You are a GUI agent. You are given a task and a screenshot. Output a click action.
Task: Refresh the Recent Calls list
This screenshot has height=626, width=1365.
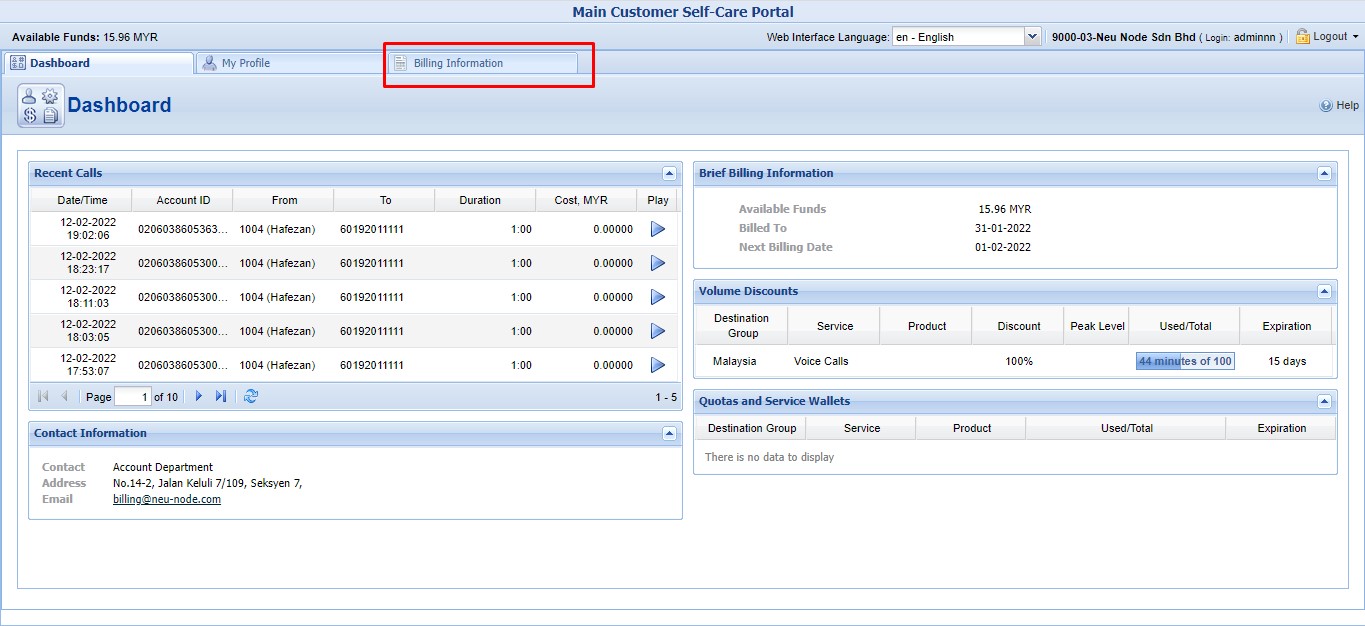click(251, 397)
